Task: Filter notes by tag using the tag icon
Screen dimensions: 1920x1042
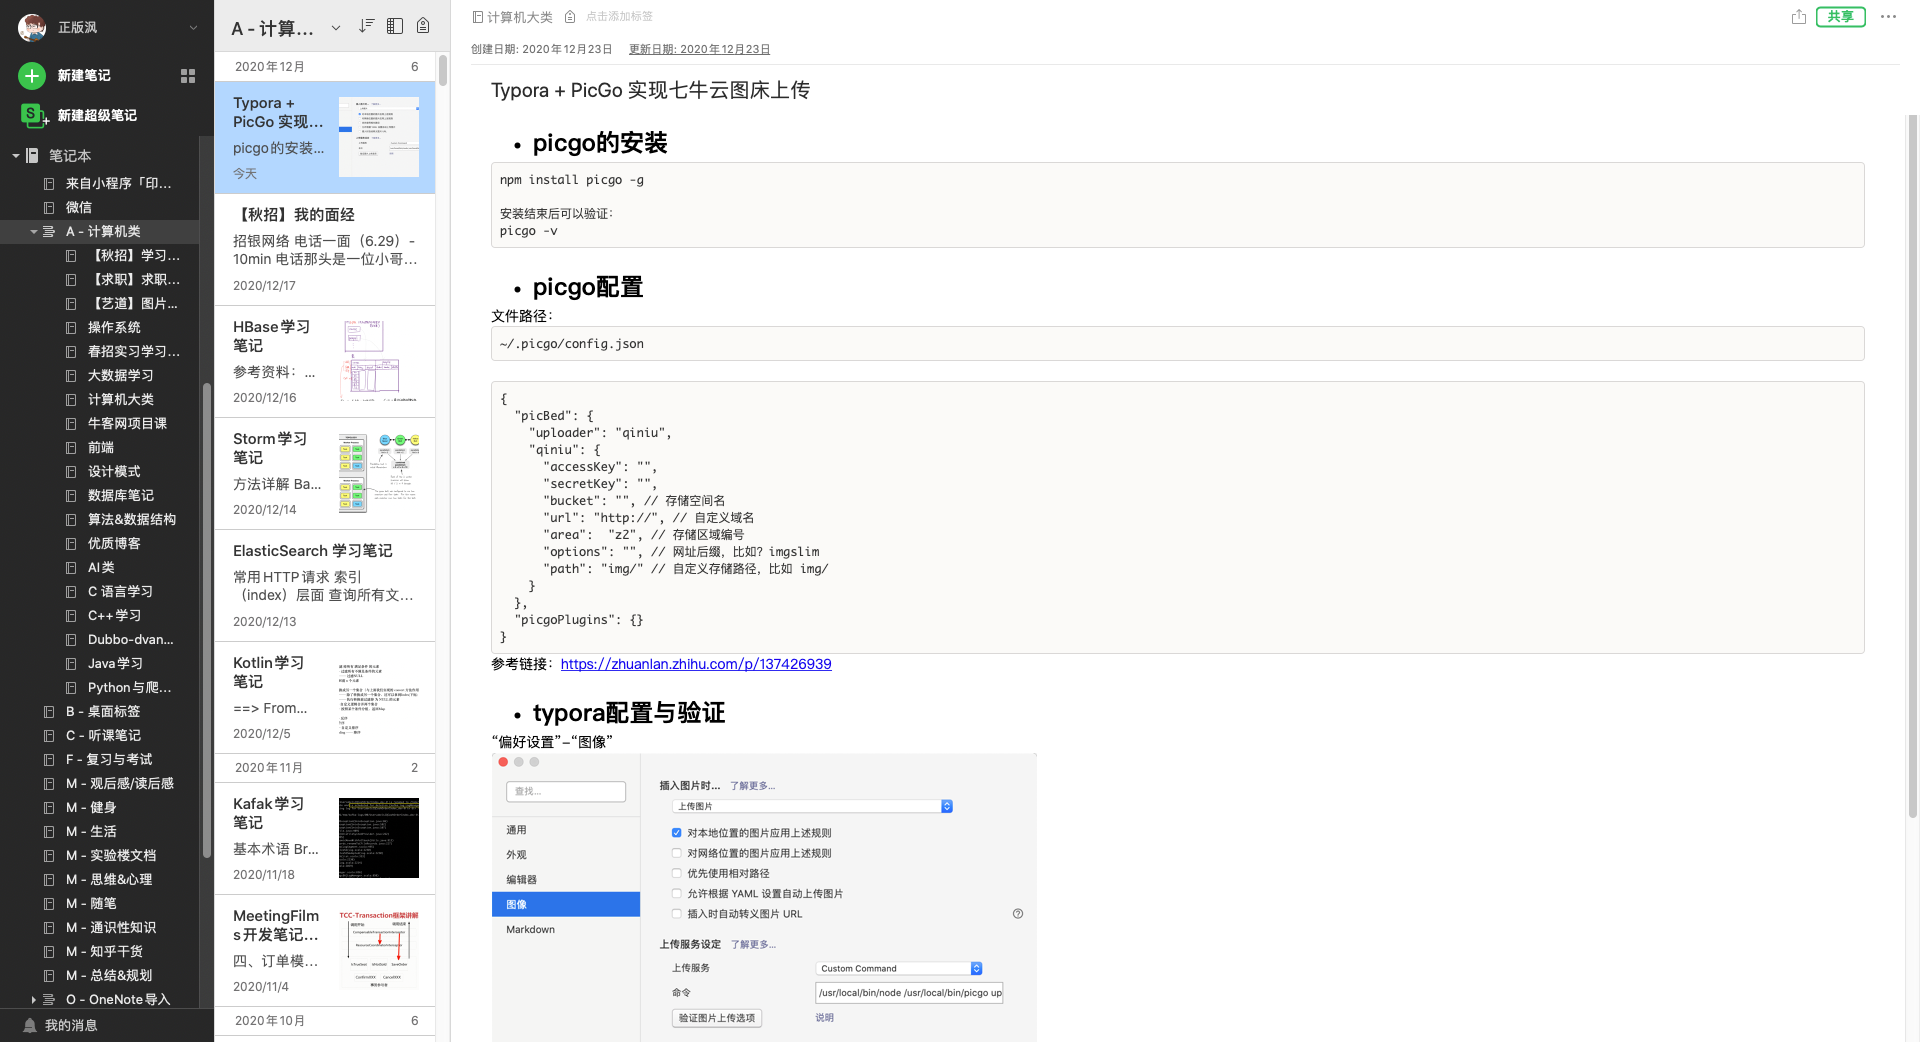Action: [x=423, y=26]
